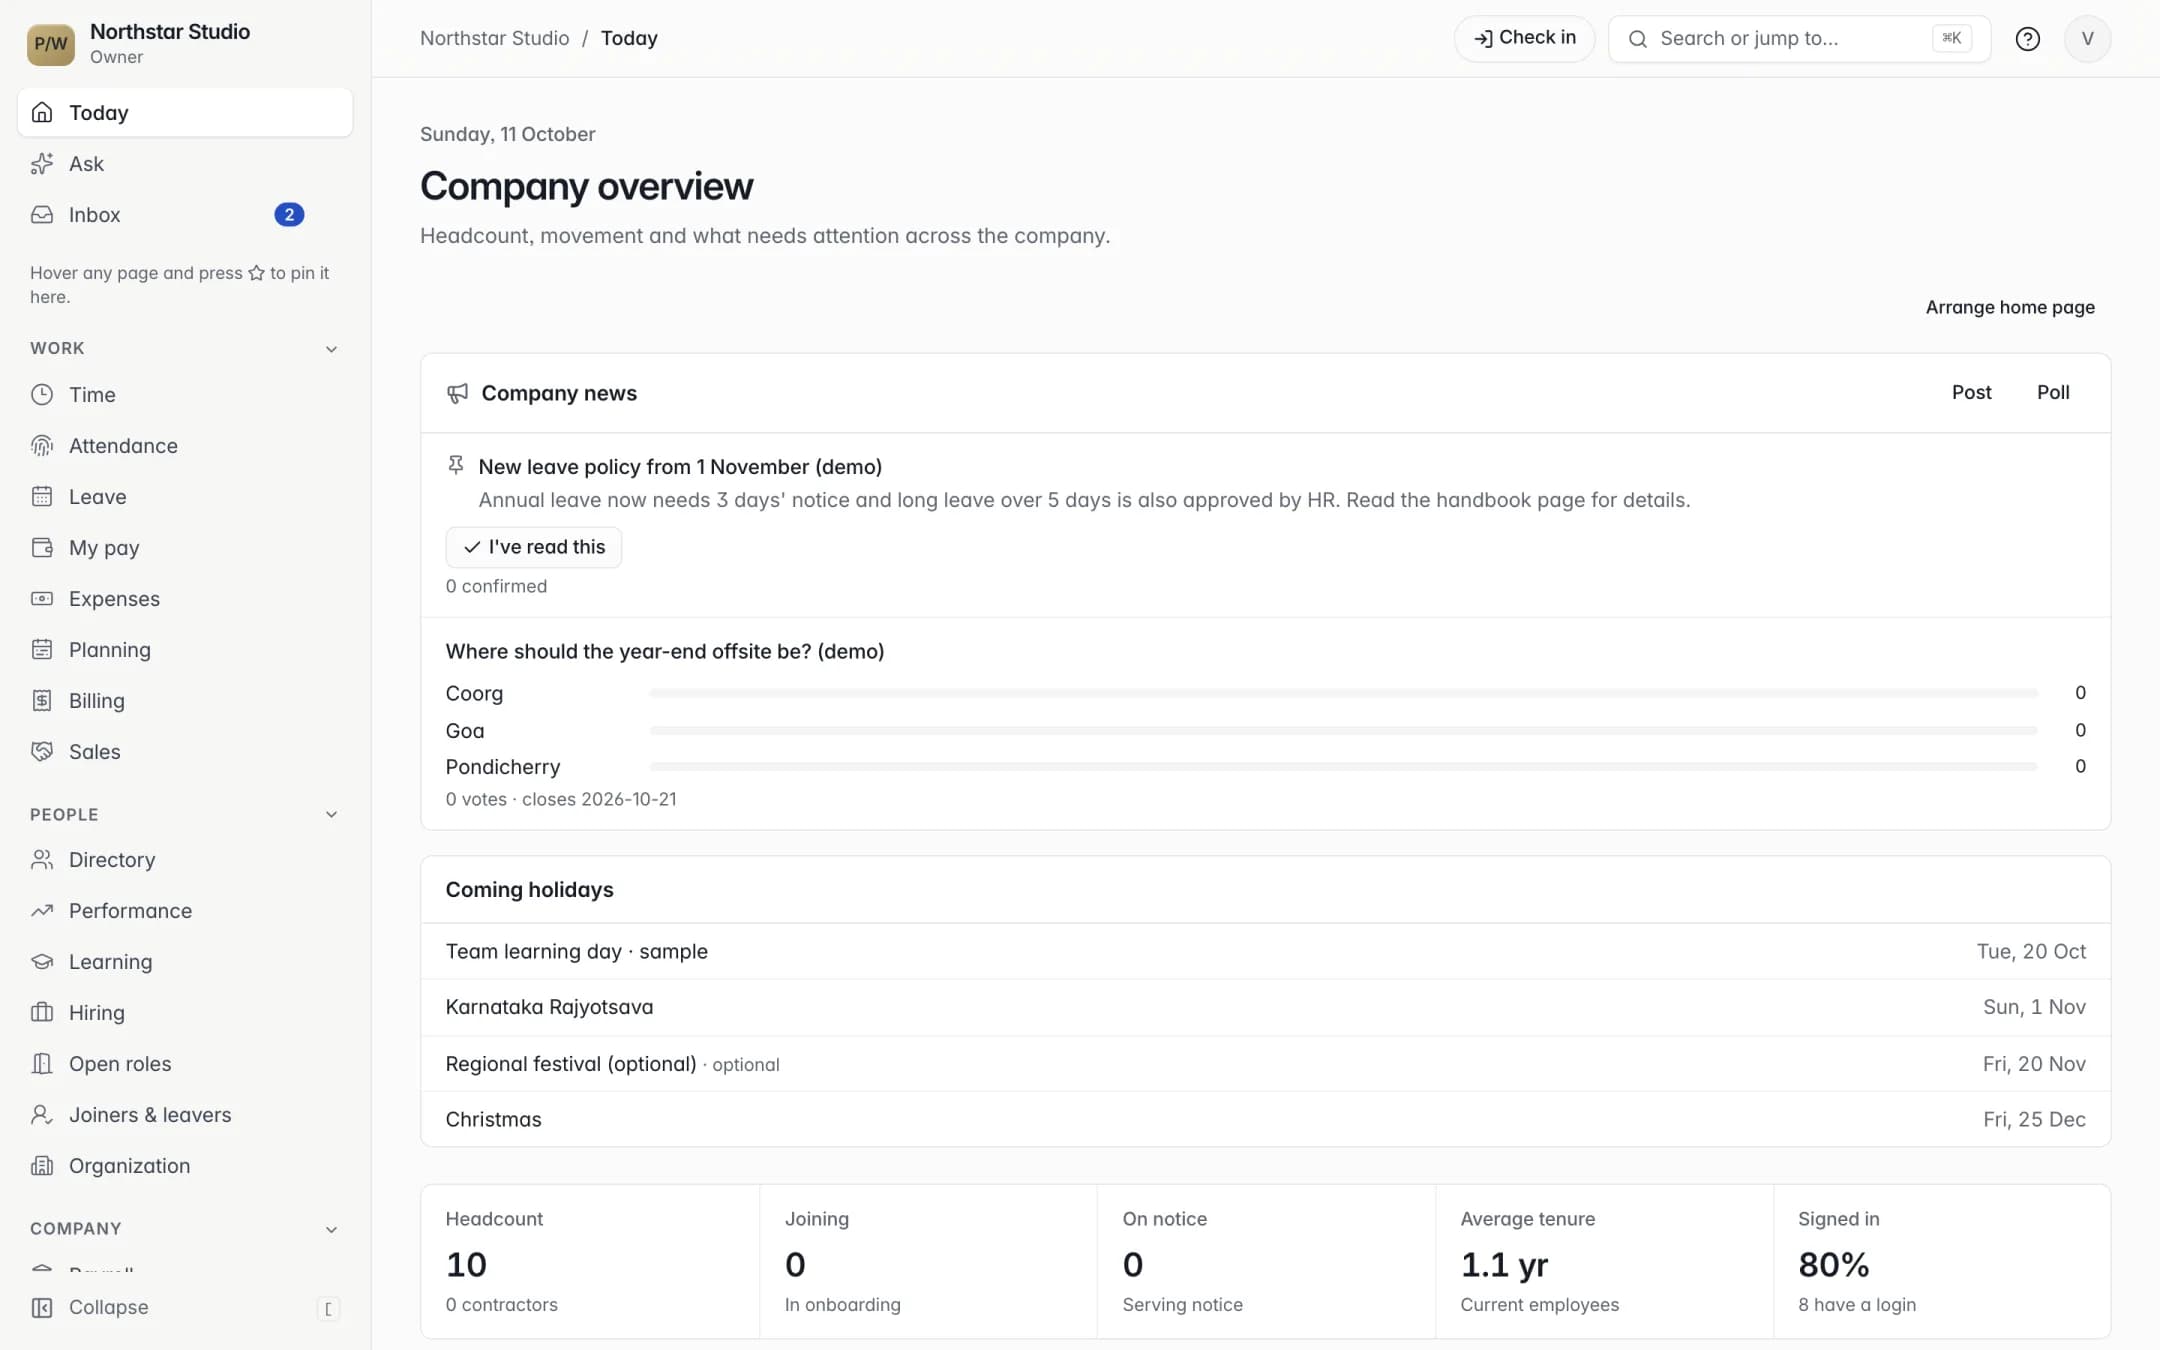Collapse the sidebar with Collapse button
Image resolution: width=2160 pixels, height=1350 pixels.
tap(185, 1308)
